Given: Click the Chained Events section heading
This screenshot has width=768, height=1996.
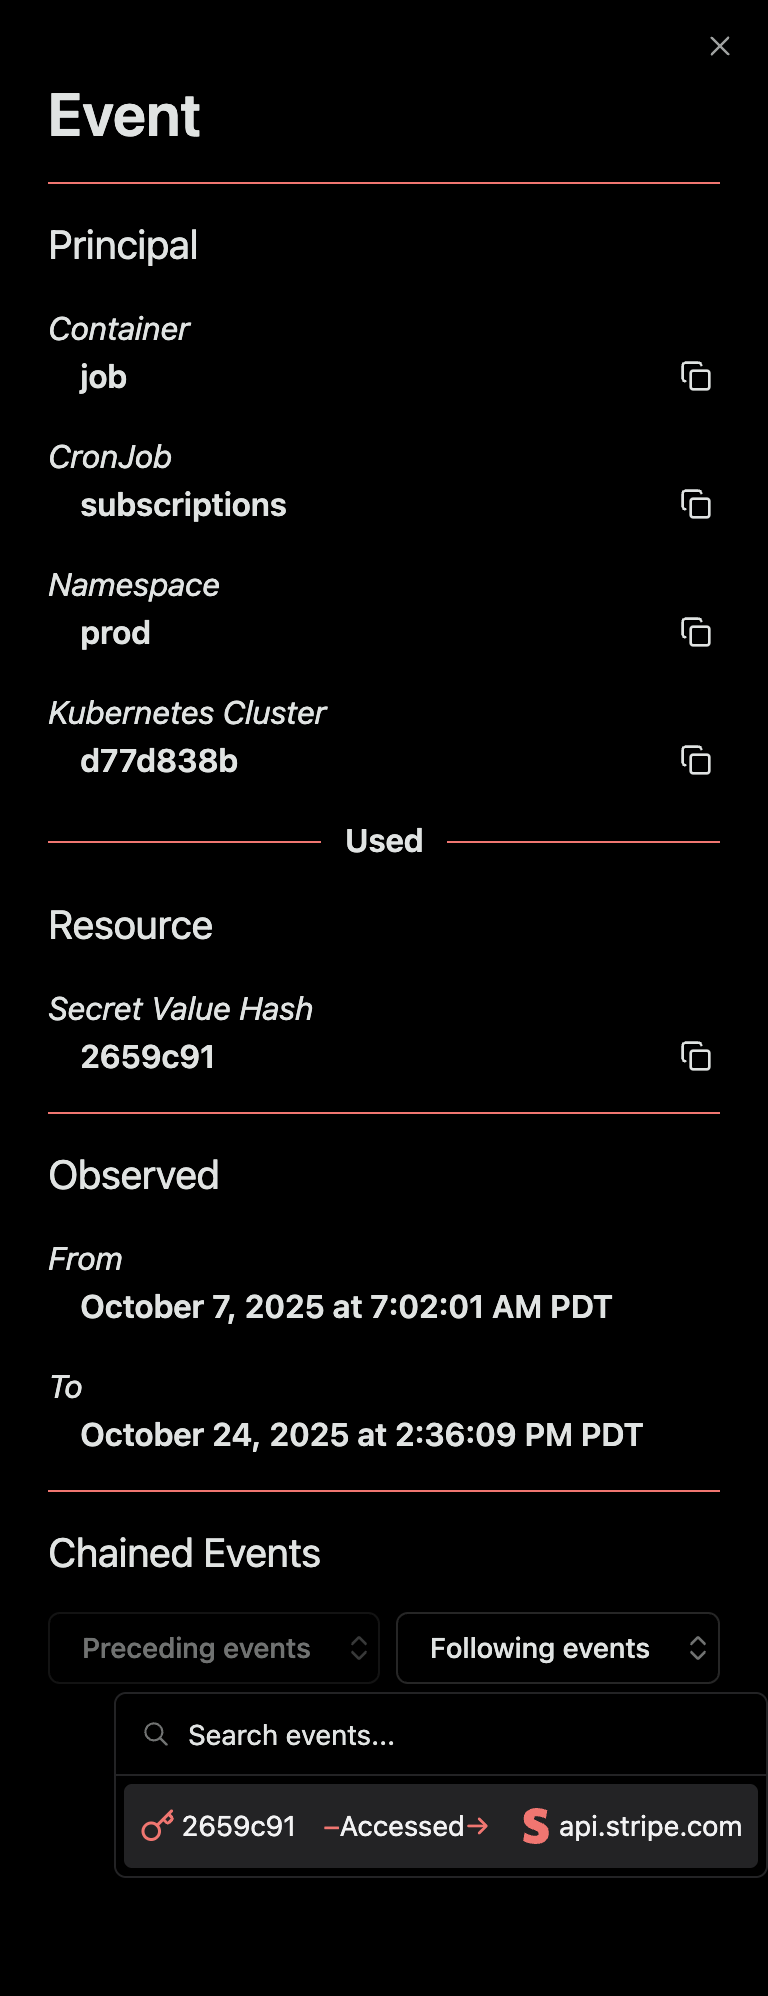Looking at the screenshot, I should point(183,1553).
